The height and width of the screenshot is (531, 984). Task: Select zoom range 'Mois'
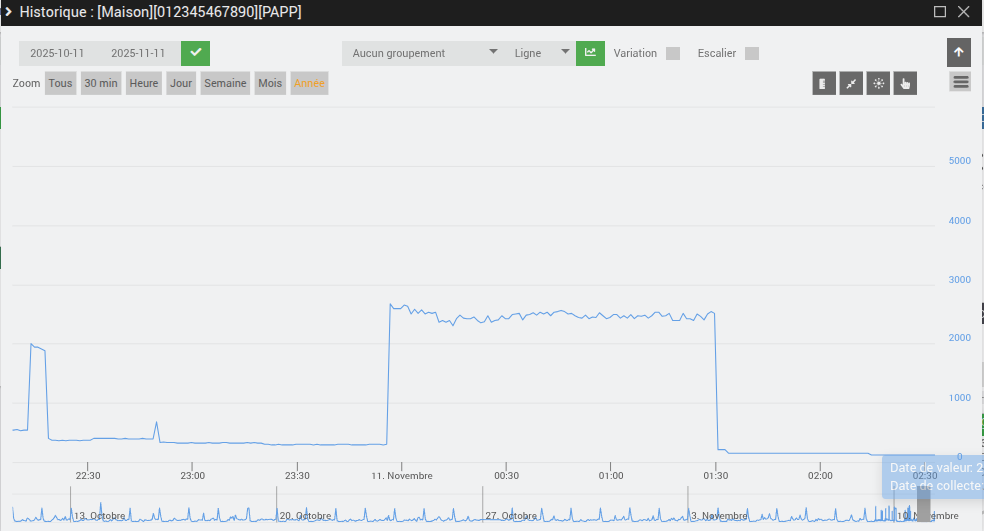coord(270,83)
